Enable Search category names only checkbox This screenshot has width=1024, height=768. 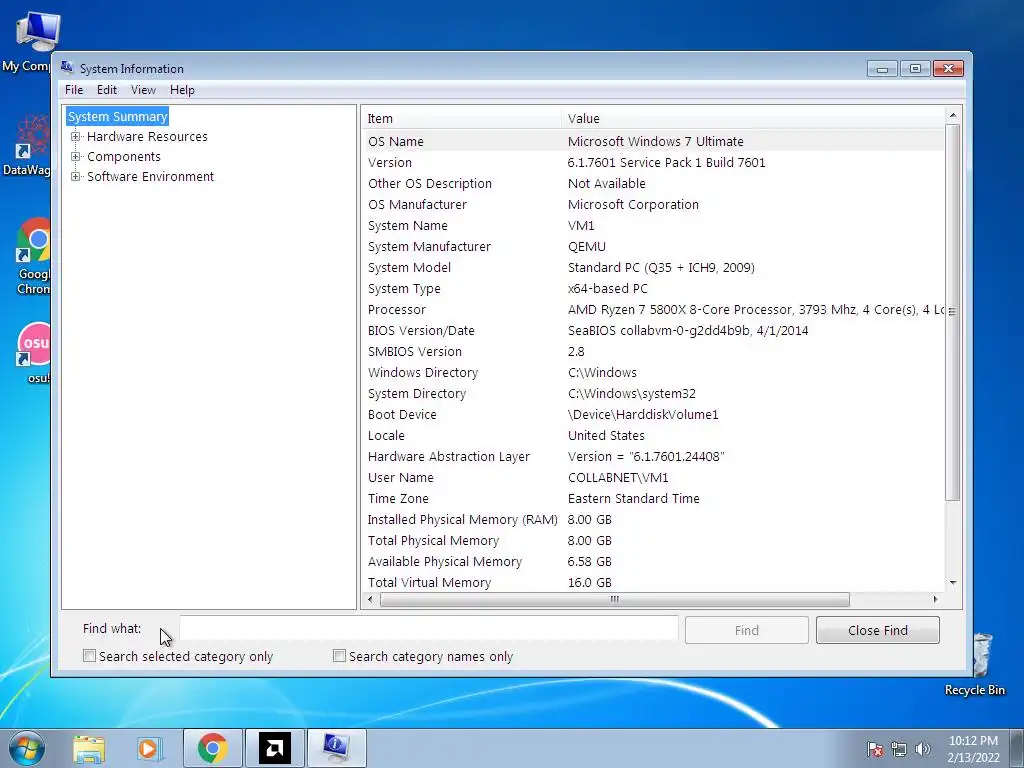tap(339, 656)
